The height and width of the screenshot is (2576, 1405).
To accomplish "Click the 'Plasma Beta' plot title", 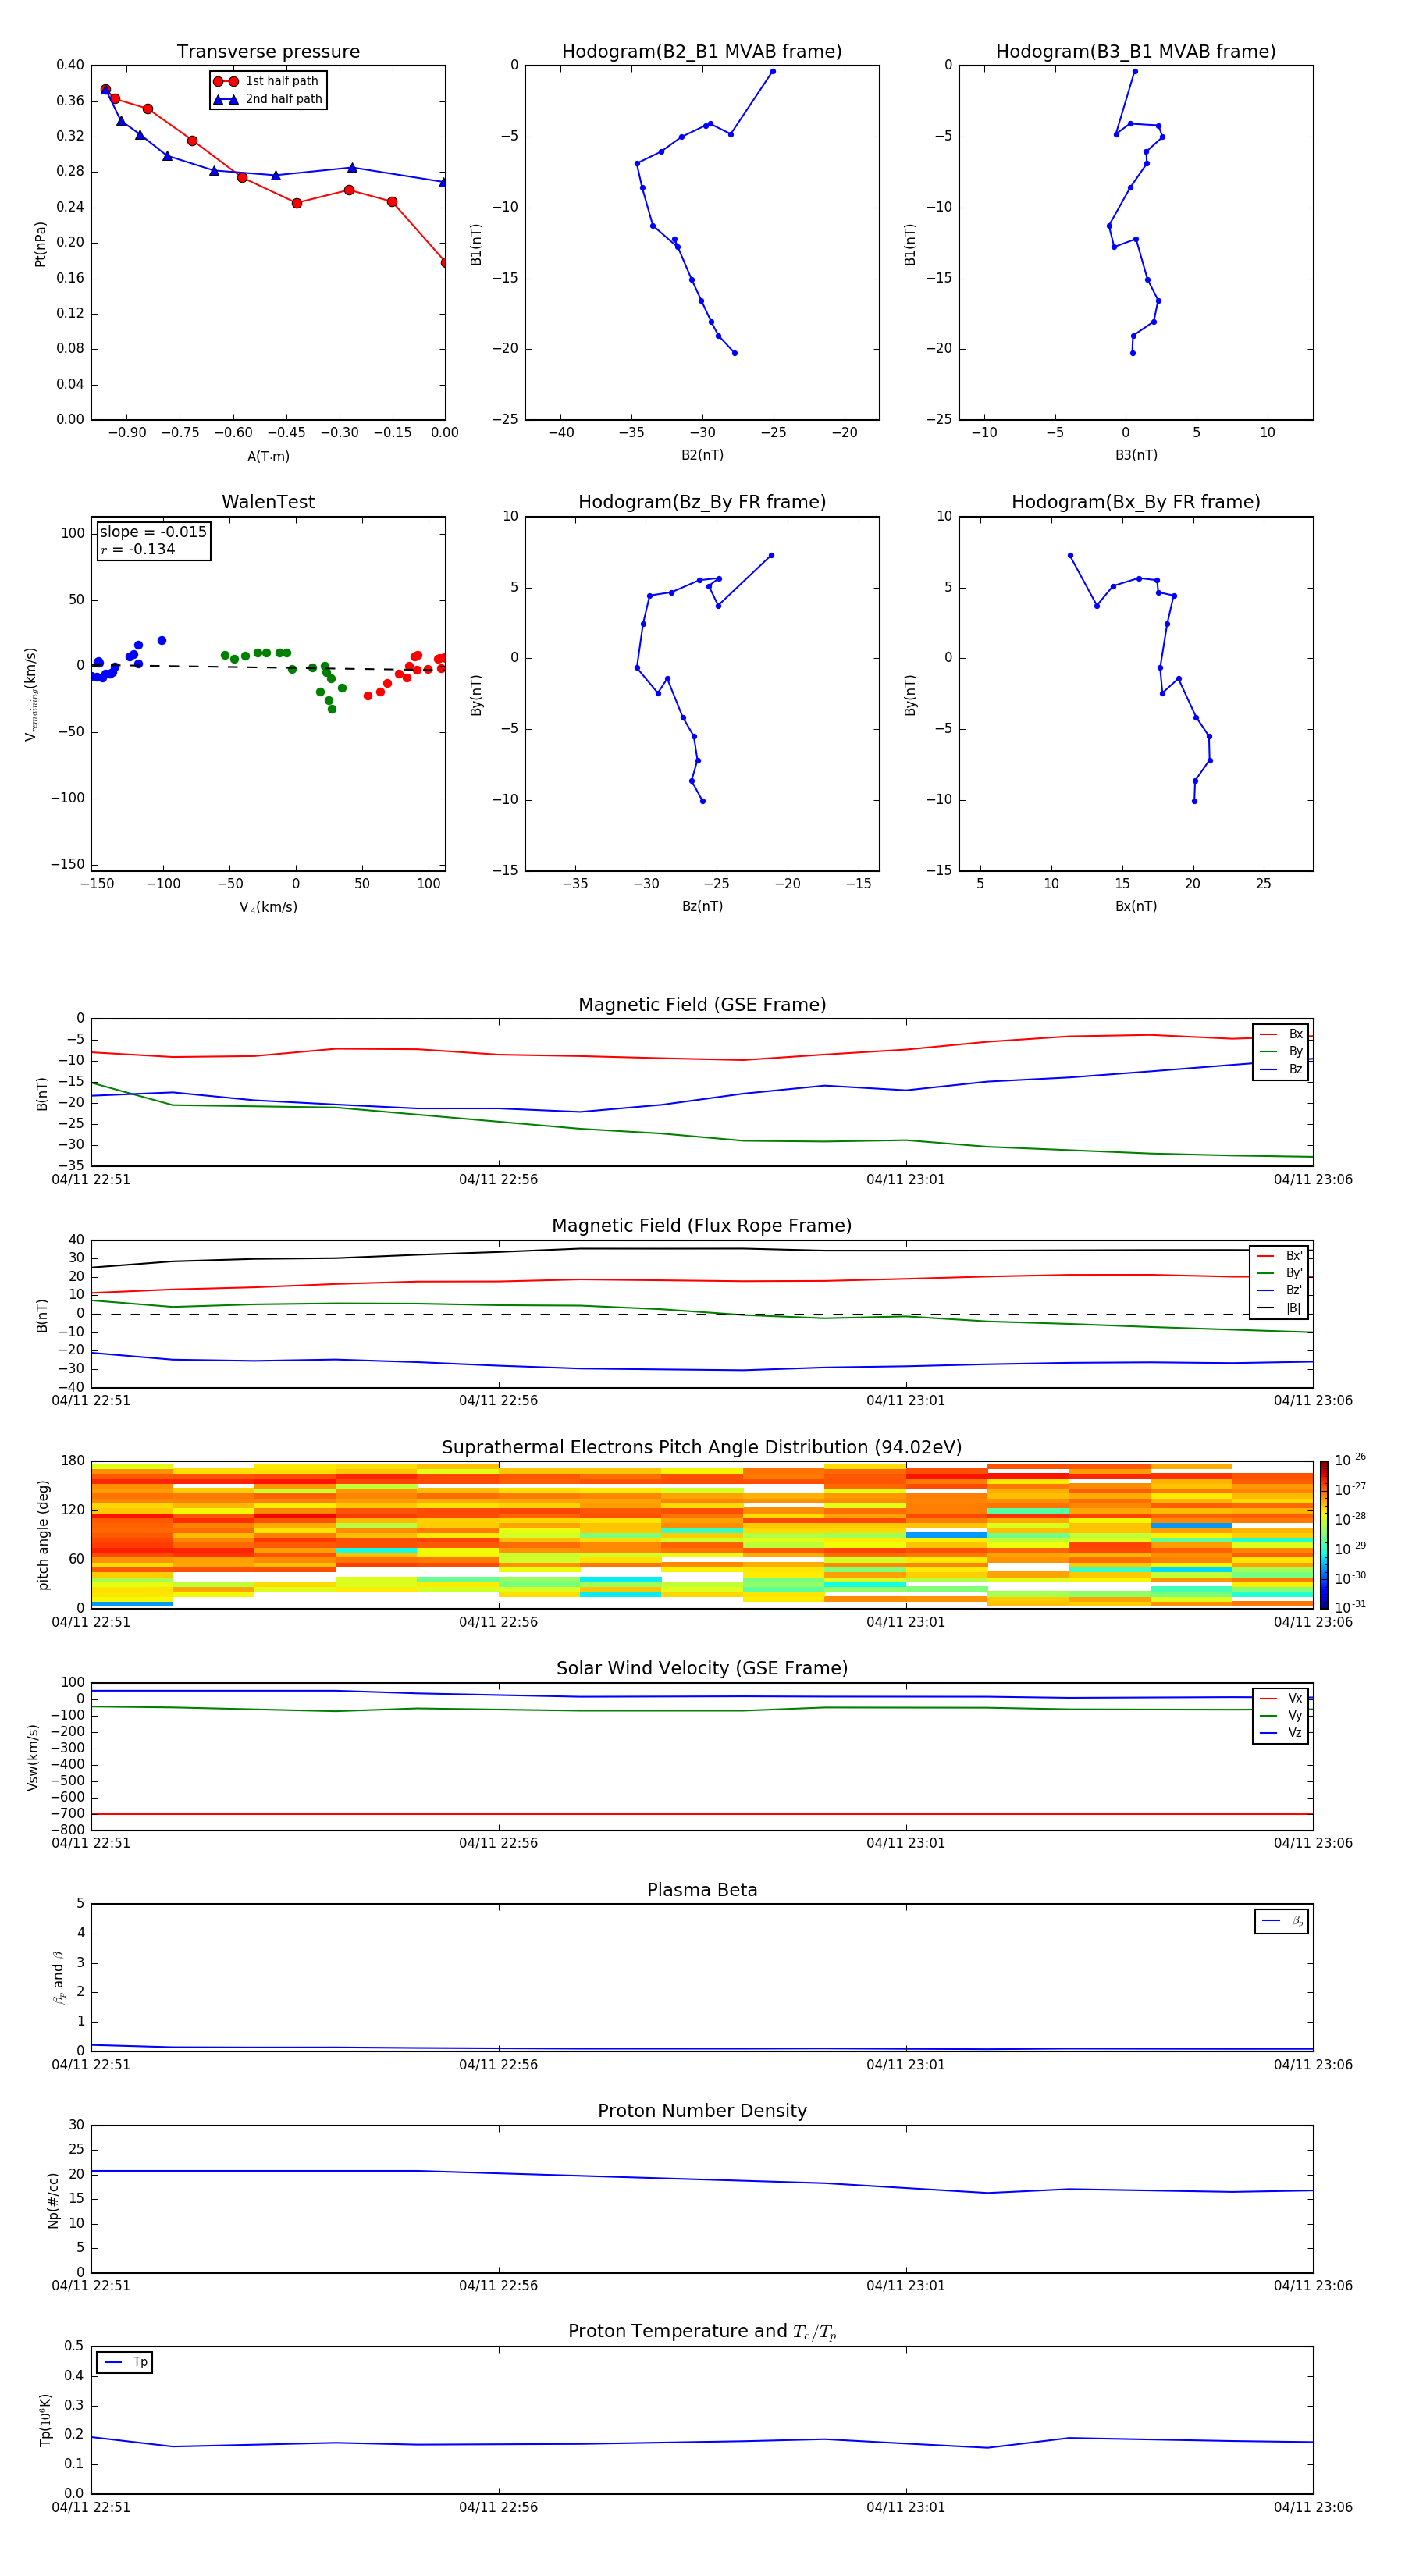I will coord(702,1890).
